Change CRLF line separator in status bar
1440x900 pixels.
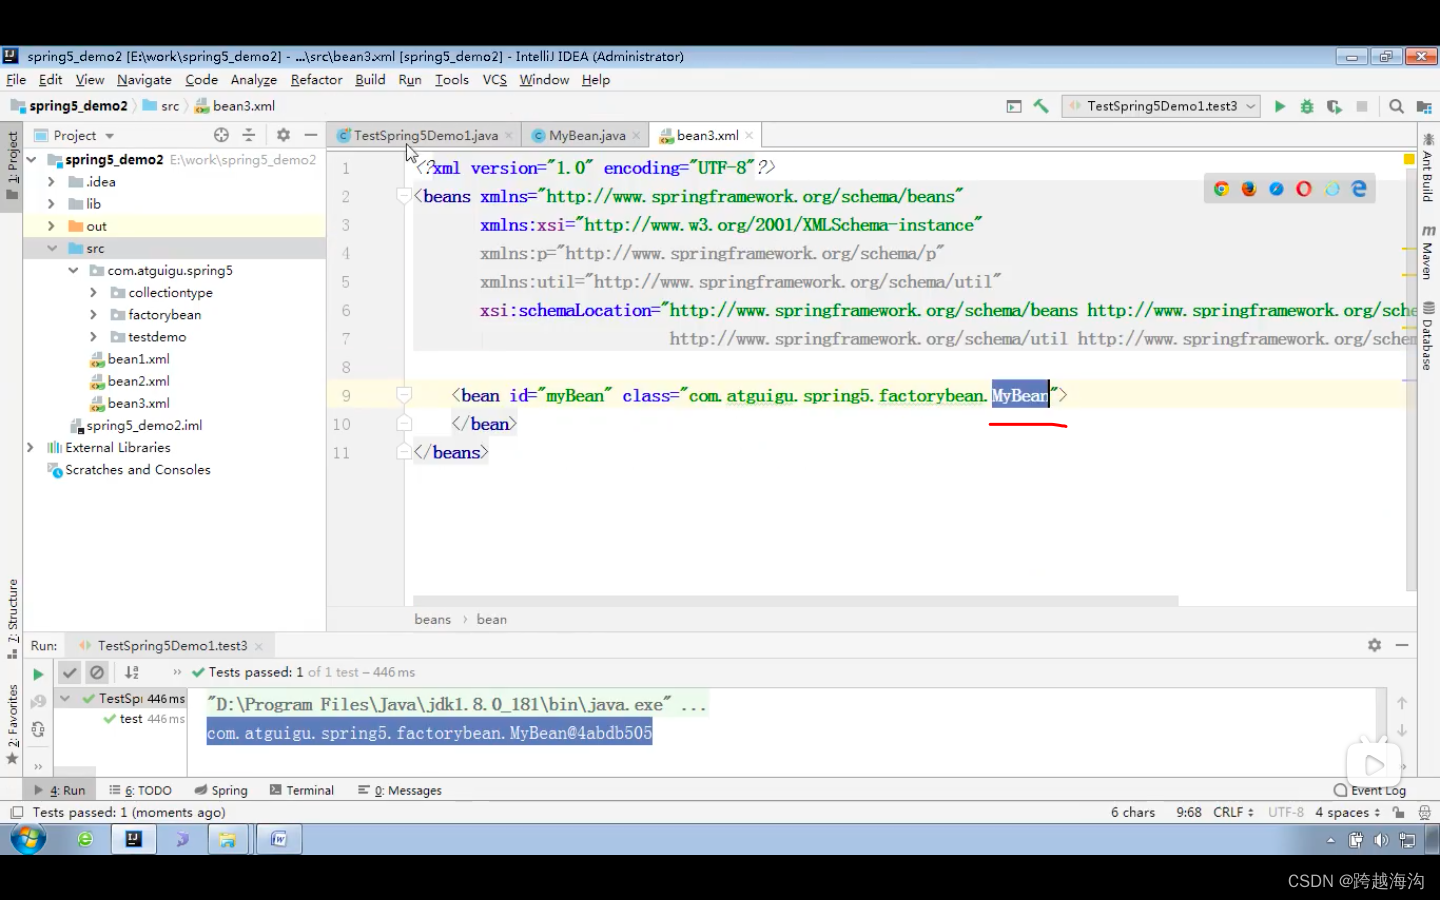pyautogui.click(x=1233, y=813)
